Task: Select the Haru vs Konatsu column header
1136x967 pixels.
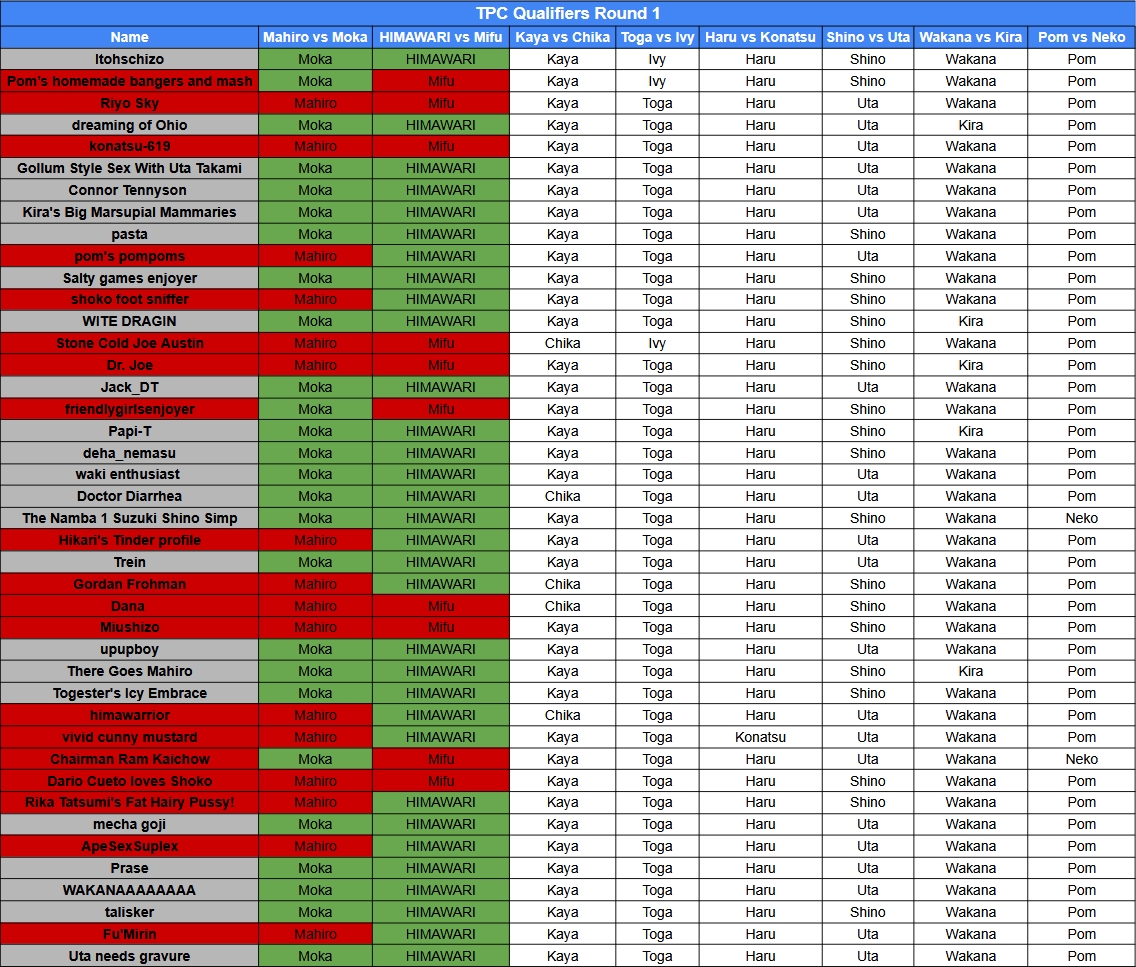Action: click(760, 37)
